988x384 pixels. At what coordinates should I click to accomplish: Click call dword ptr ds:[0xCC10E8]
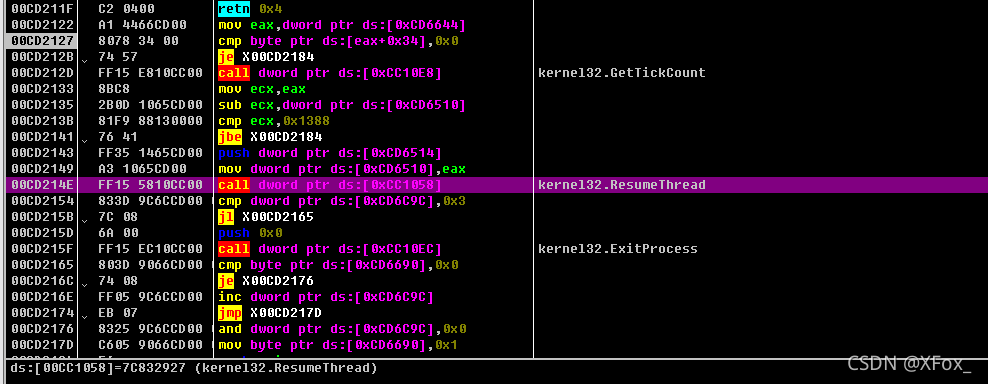click(x=330, y=73)
